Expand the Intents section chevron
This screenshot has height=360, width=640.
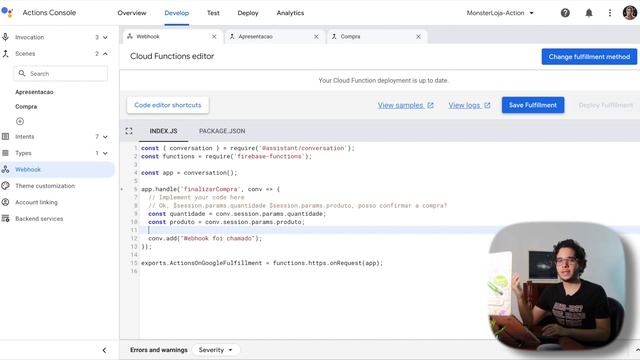point(105,137)
